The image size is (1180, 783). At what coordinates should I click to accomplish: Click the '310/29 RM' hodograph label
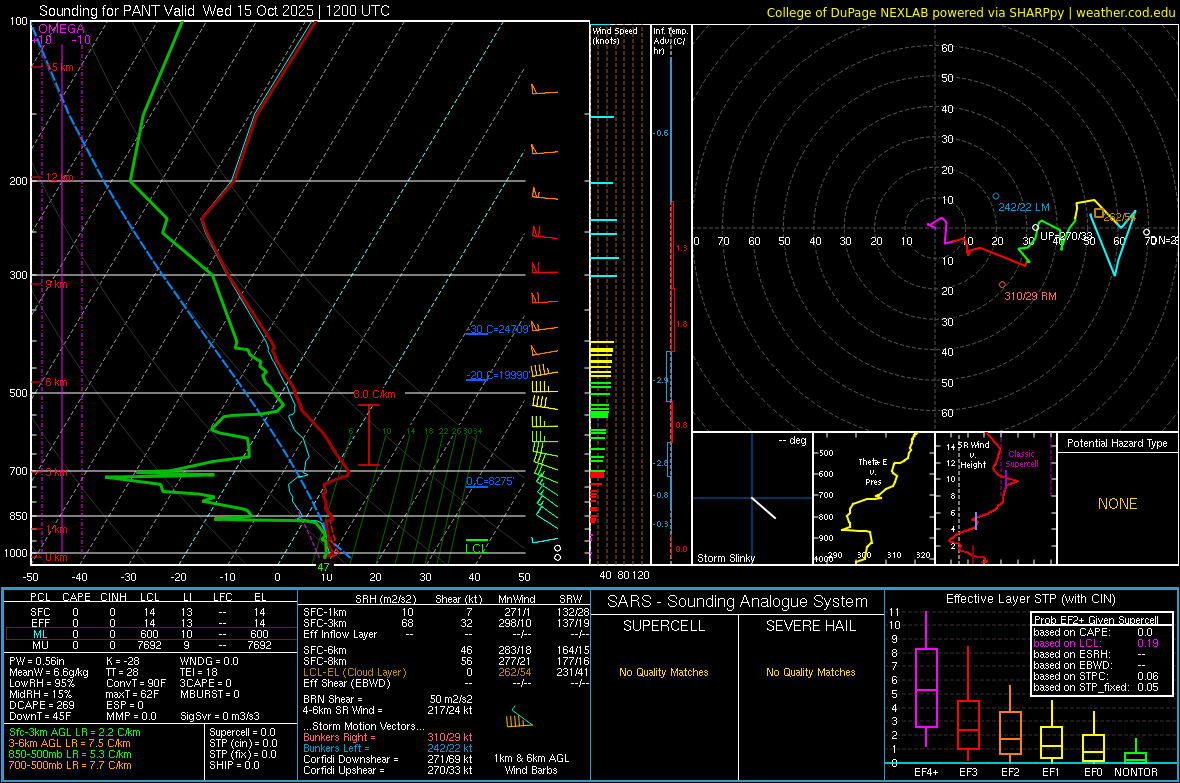(x=1030, y=296)
